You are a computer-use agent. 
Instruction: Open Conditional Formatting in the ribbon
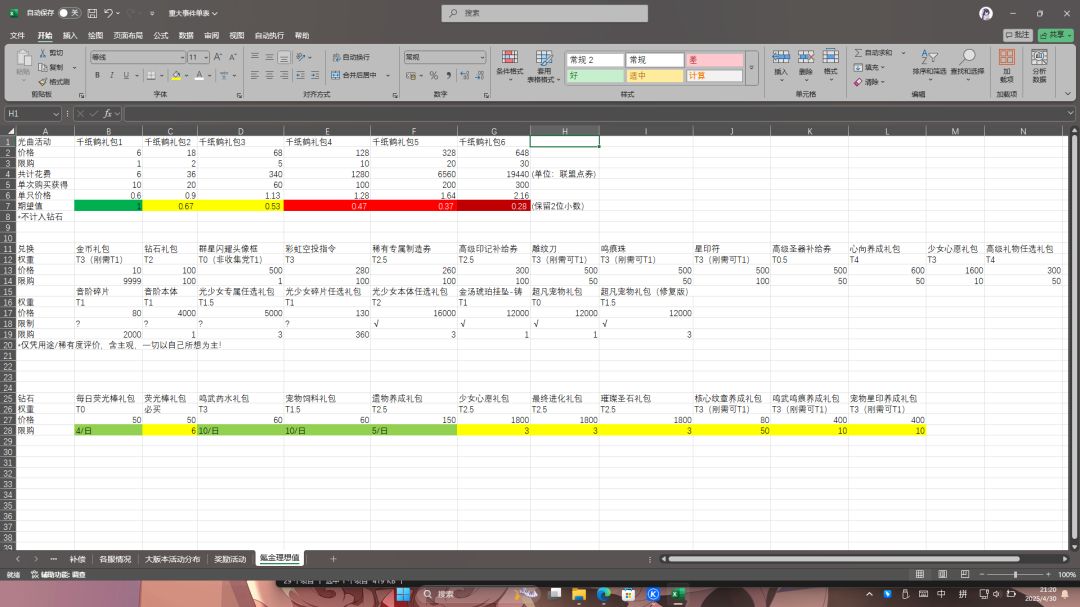(510, 66)
